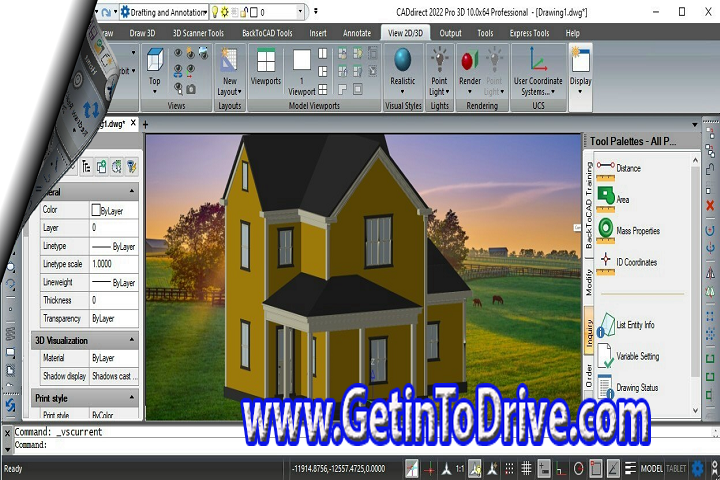Open the Drawing Status tool
Viewport: 720px width, 480px height.
point(628,387)
